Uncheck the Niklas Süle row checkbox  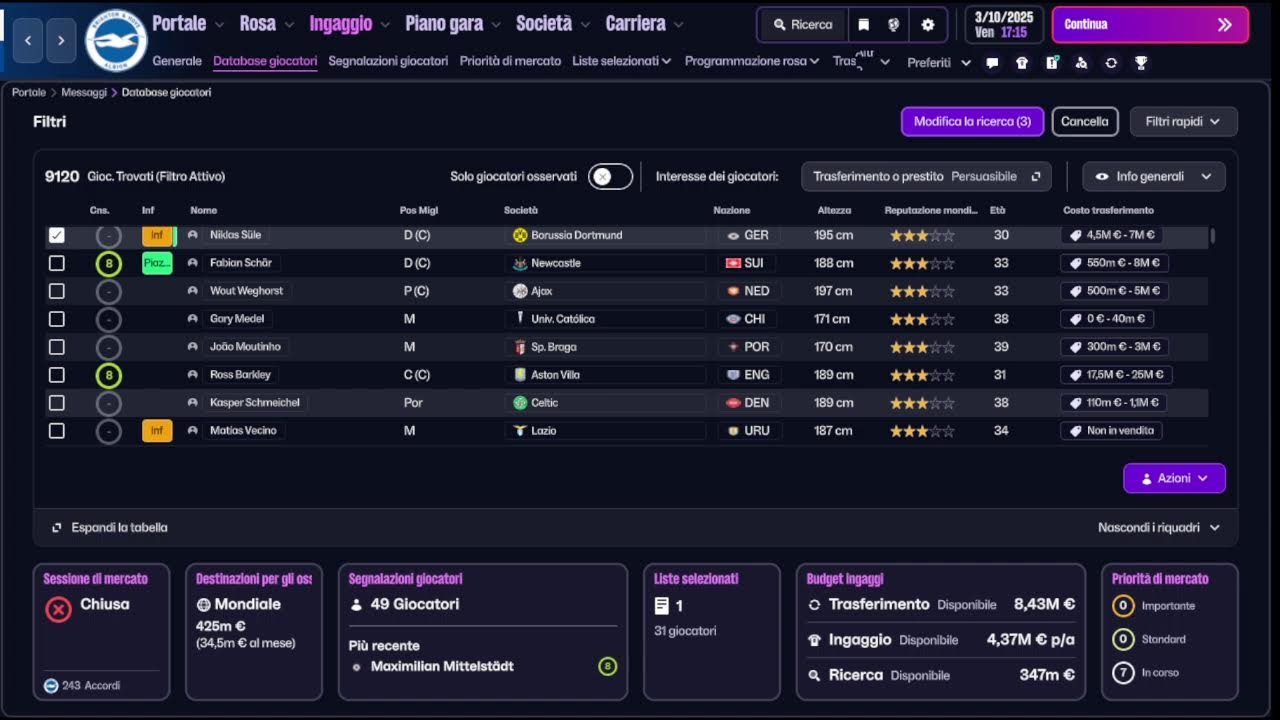pyautogui.click(x=57, y=235)
